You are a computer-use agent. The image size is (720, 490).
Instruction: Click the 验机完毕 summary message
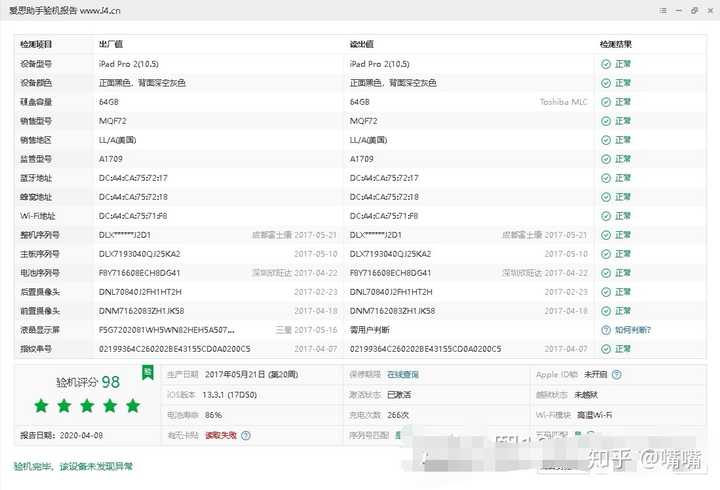point(73,467)
